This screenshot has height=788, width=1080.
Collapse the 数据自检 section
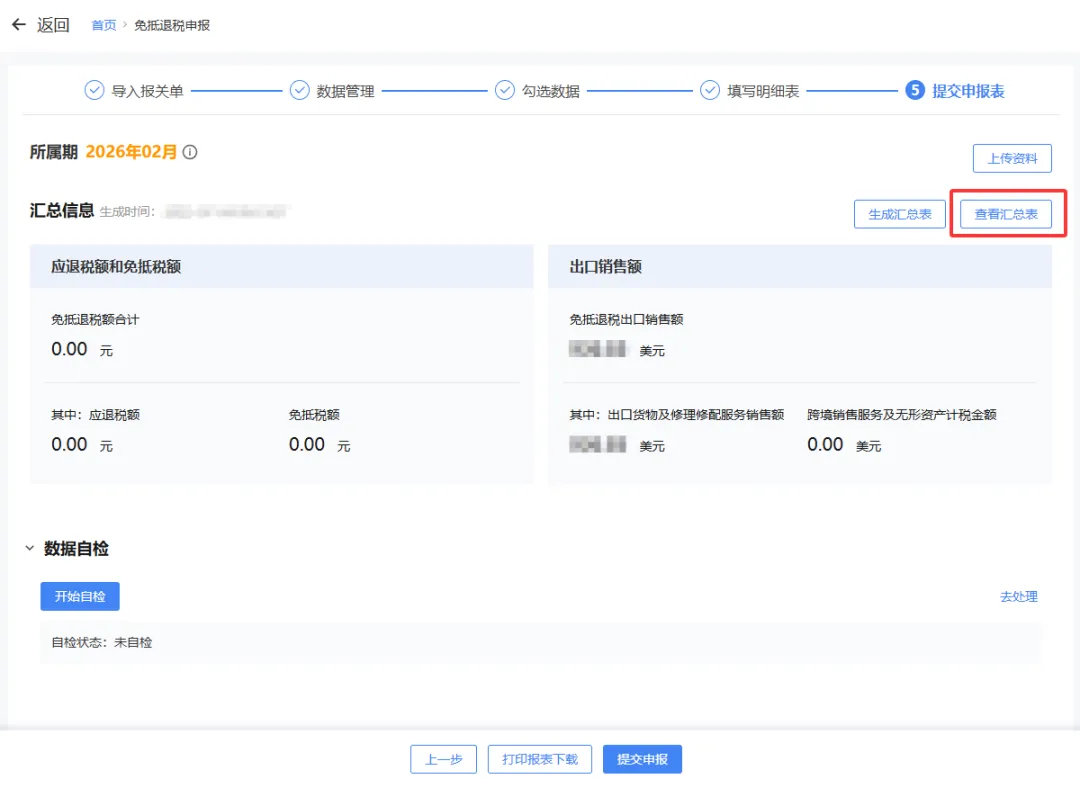tap(29, 548)
